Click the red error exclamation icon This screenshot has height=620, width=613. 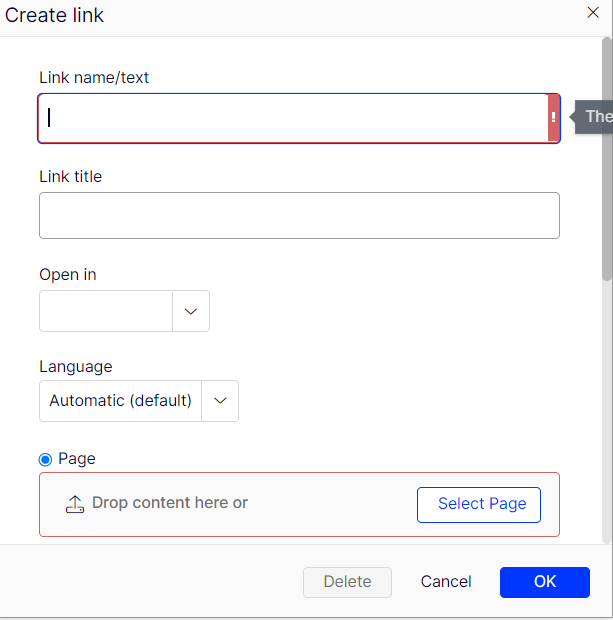pos(553,118)
